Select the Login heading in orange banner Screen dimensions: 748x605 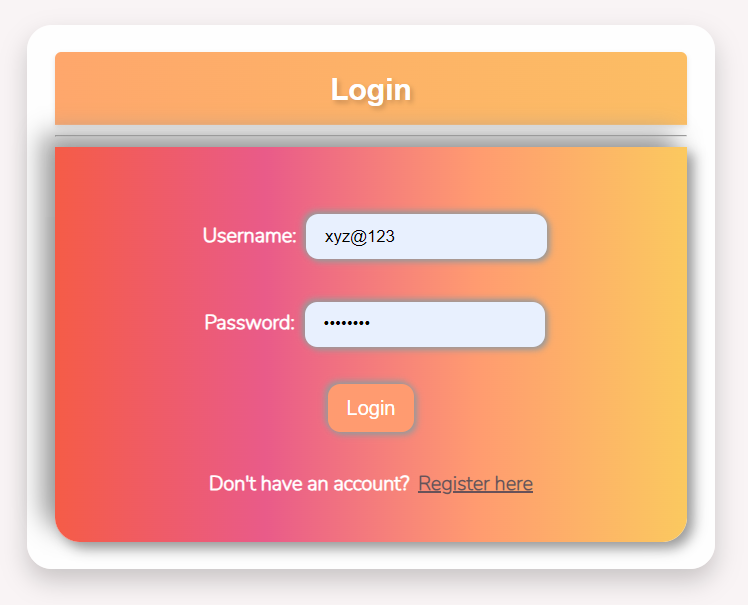click(x=371, y=89)
